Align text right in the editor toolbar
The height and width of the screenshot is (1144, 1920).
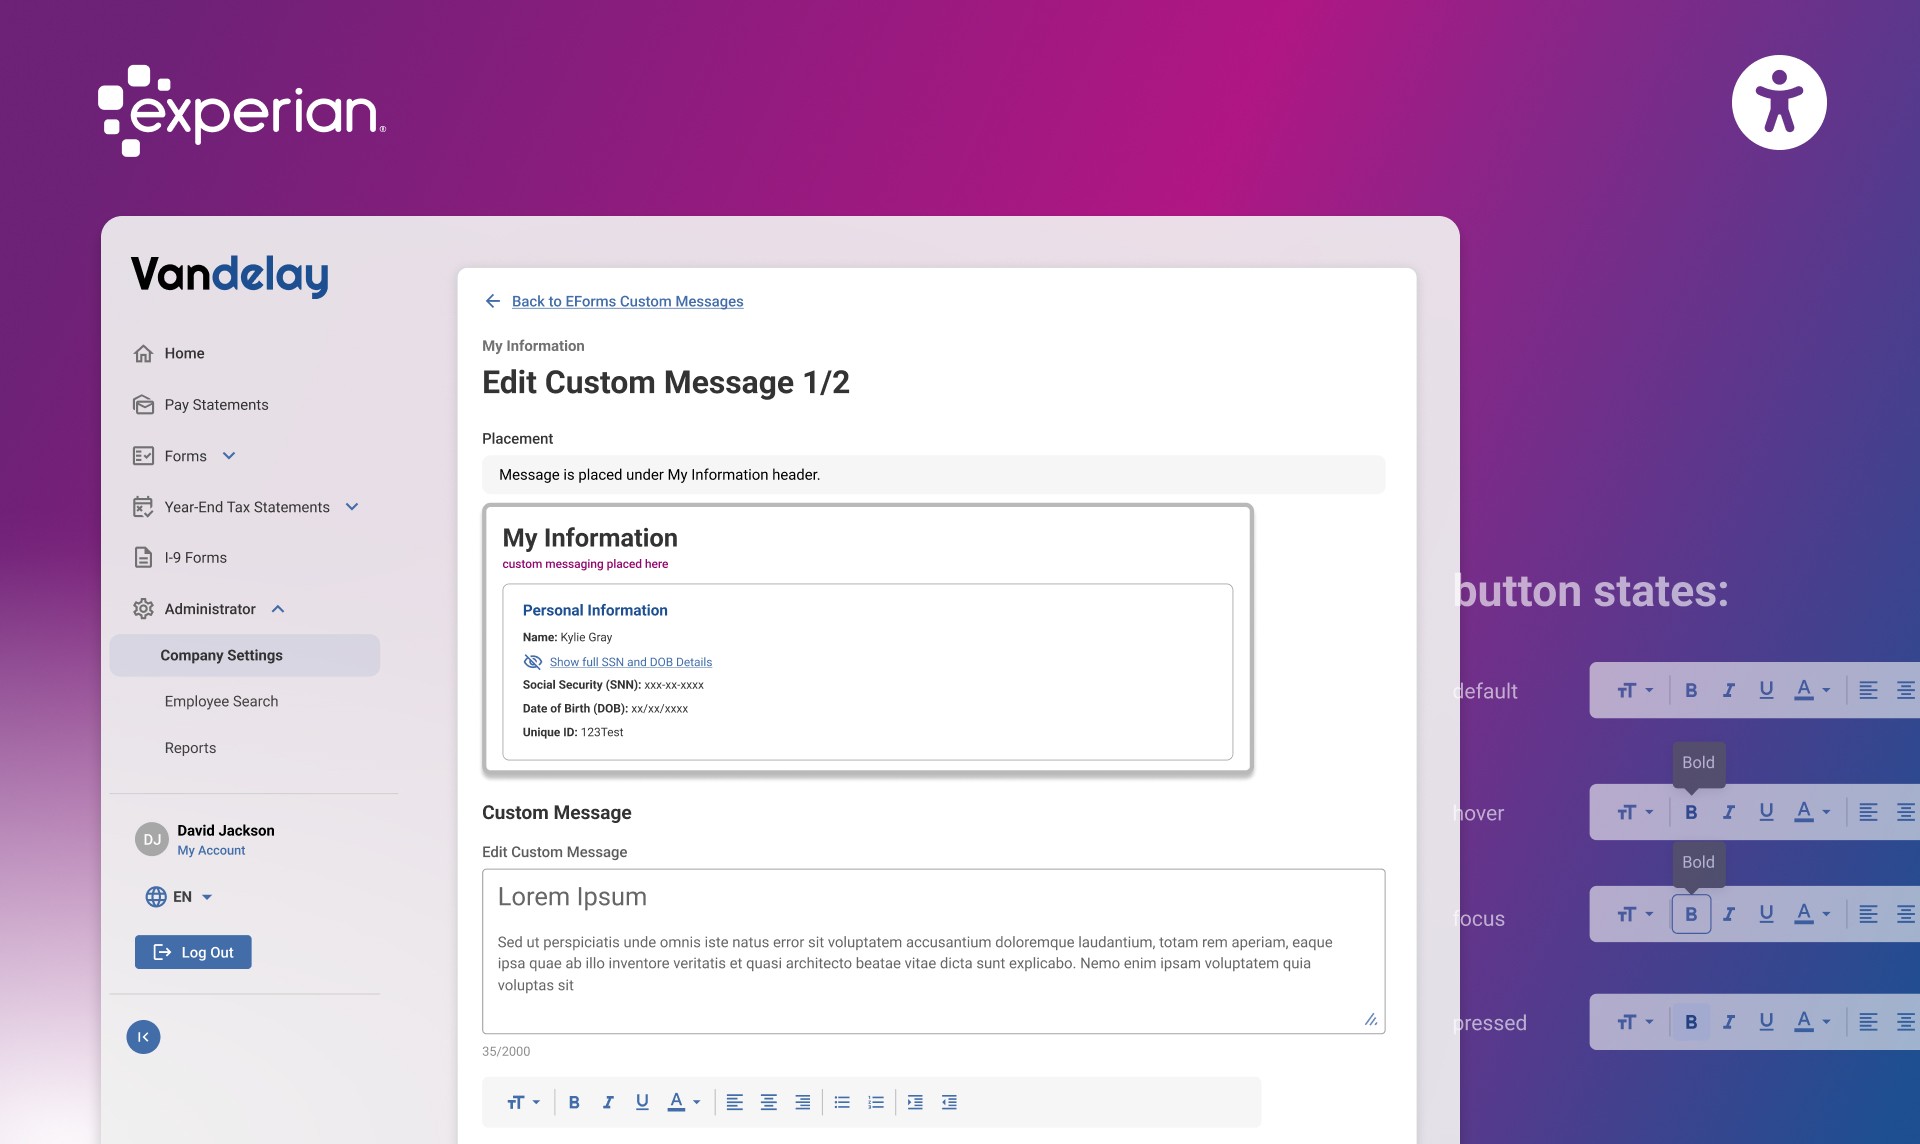[x=803, y=1102]
